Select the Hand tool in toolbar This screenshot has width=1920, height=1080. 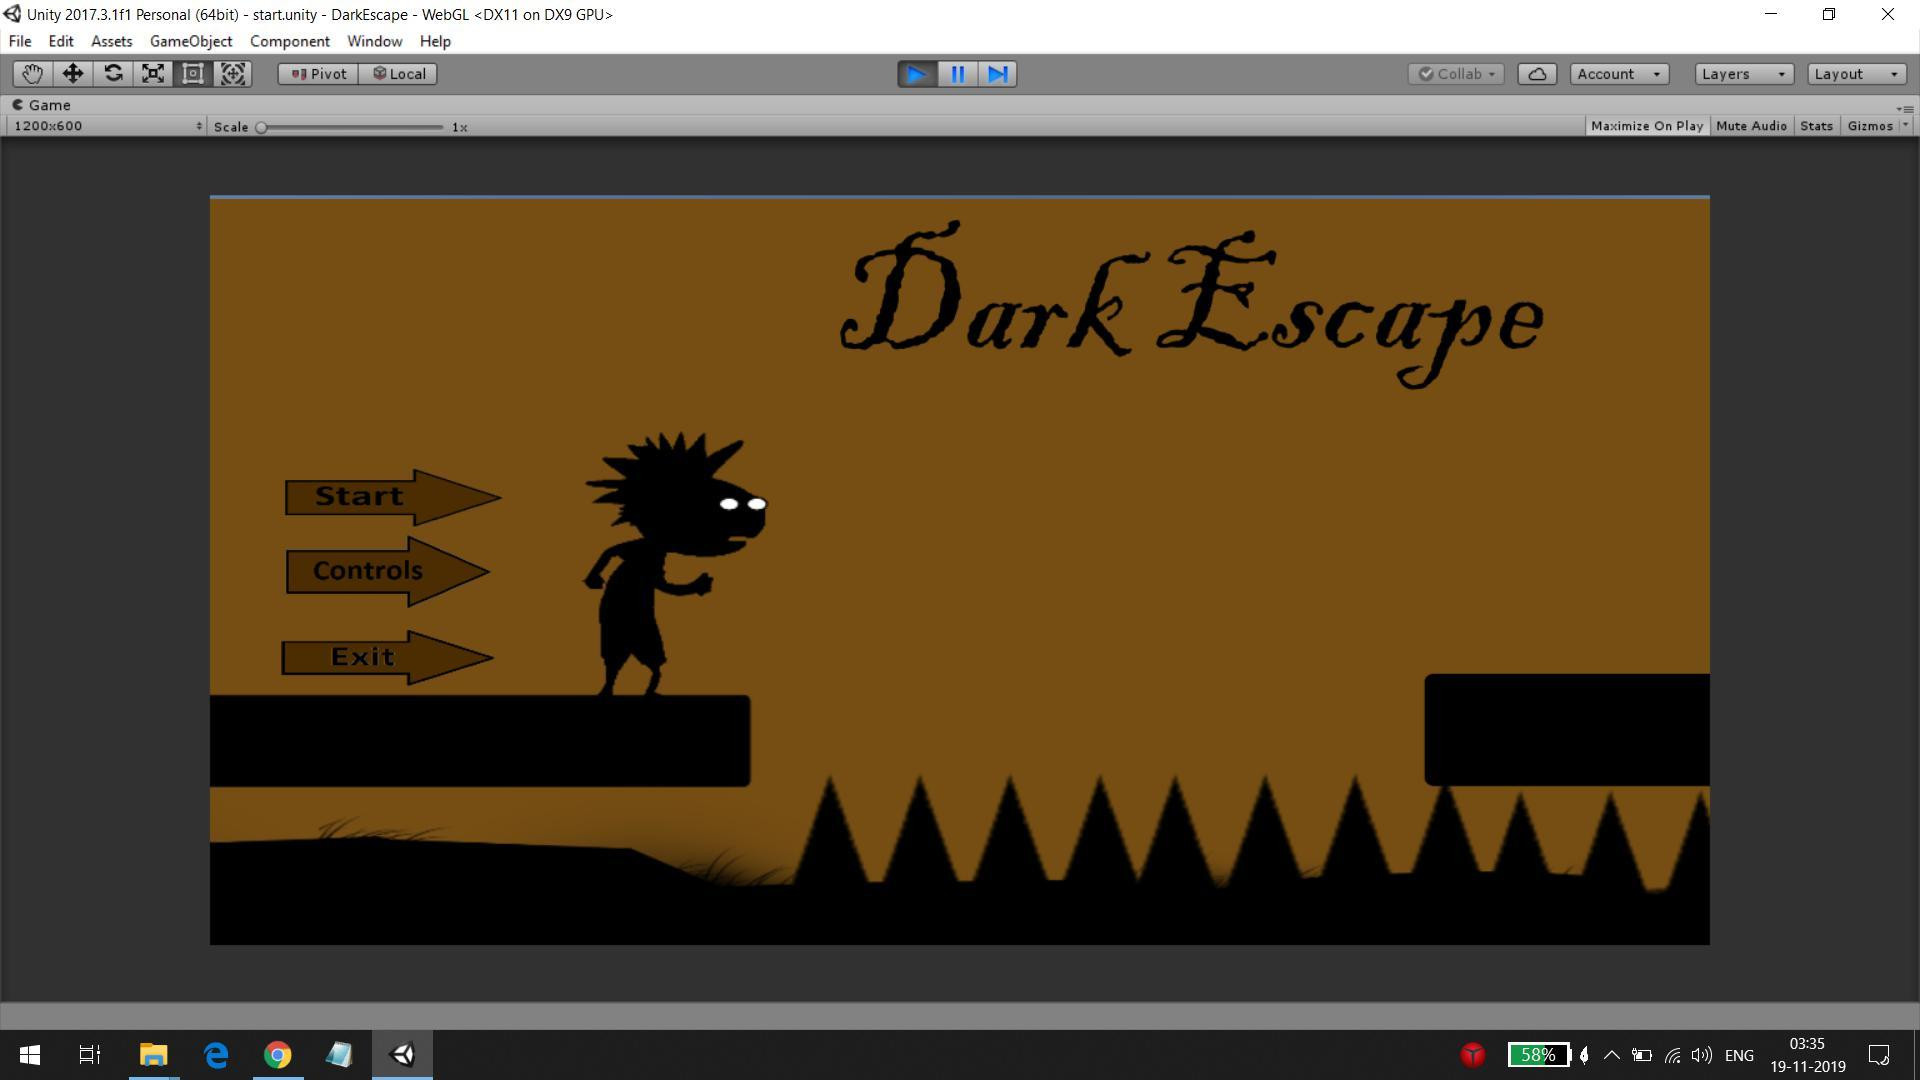pos(32,74)
